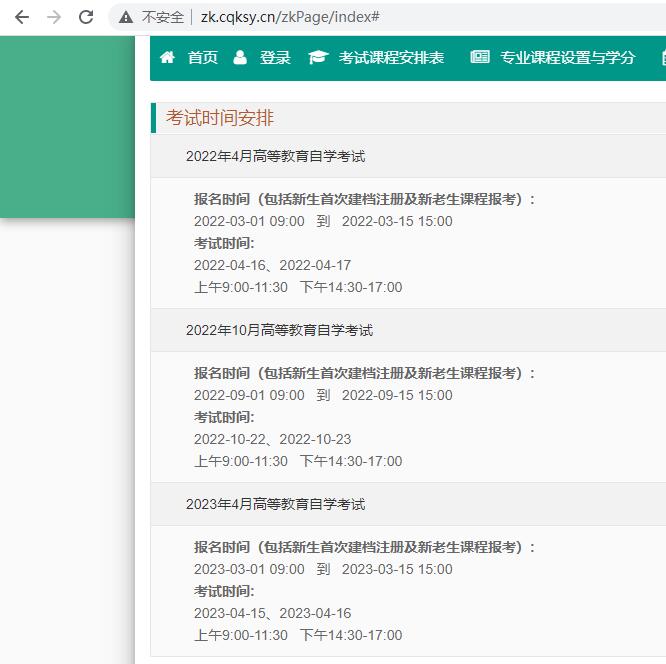The image size is (666, 664).
Task: Click the 考试时间安排 section heading
Action: tap(220, 118)
